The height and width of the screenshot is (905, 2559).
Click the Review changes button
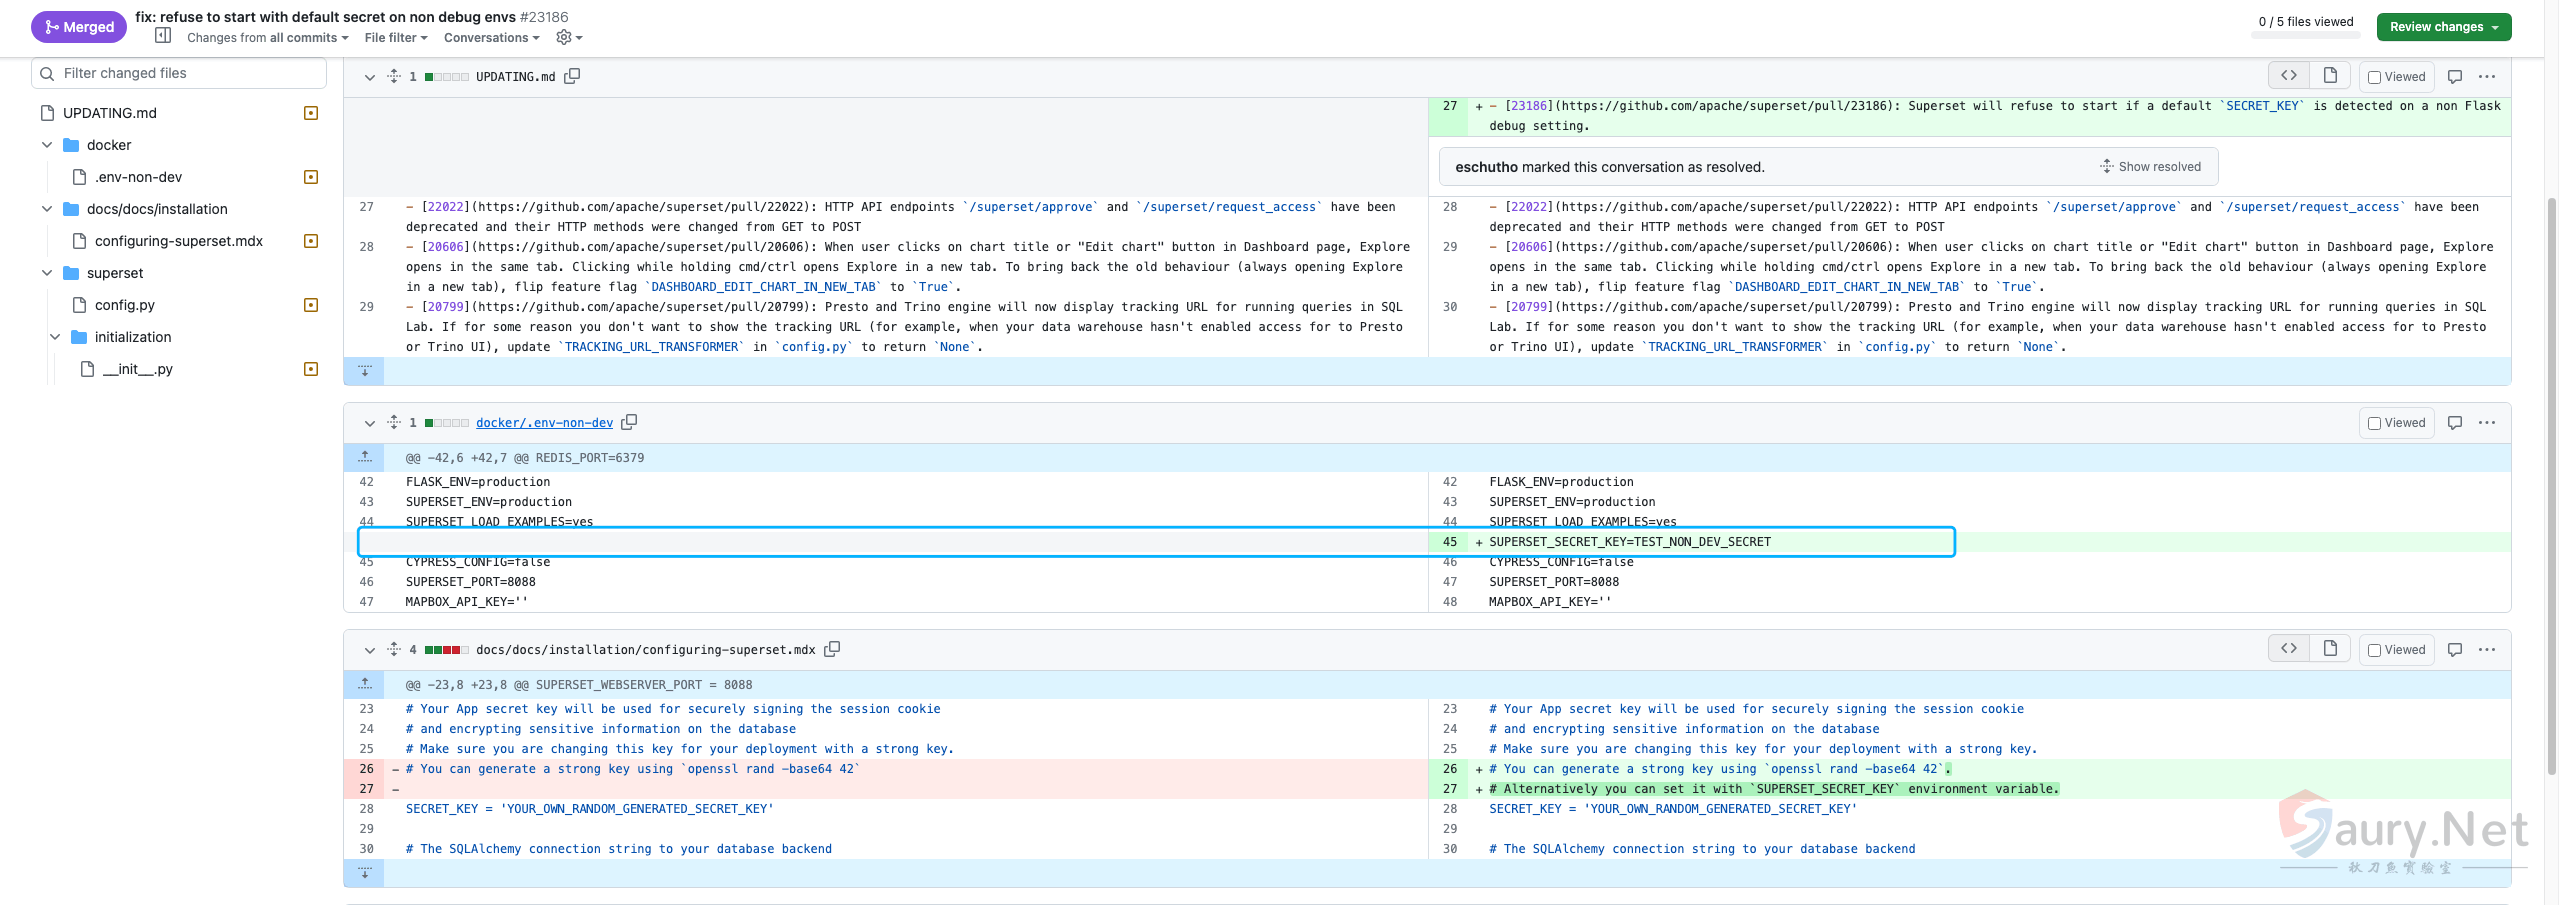(x=2443, y=27)
